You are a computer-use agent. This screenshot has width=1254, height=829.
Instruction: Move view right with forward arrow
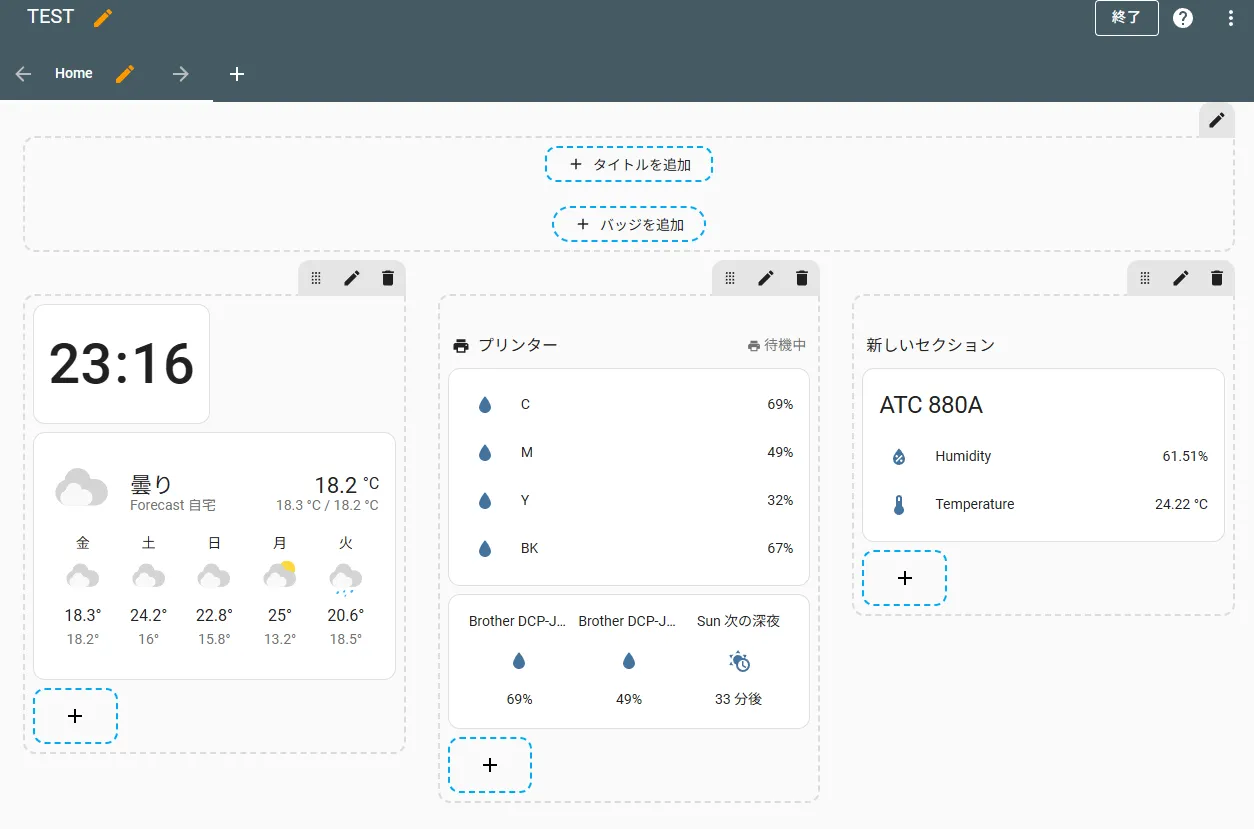(x=181, y=74)
